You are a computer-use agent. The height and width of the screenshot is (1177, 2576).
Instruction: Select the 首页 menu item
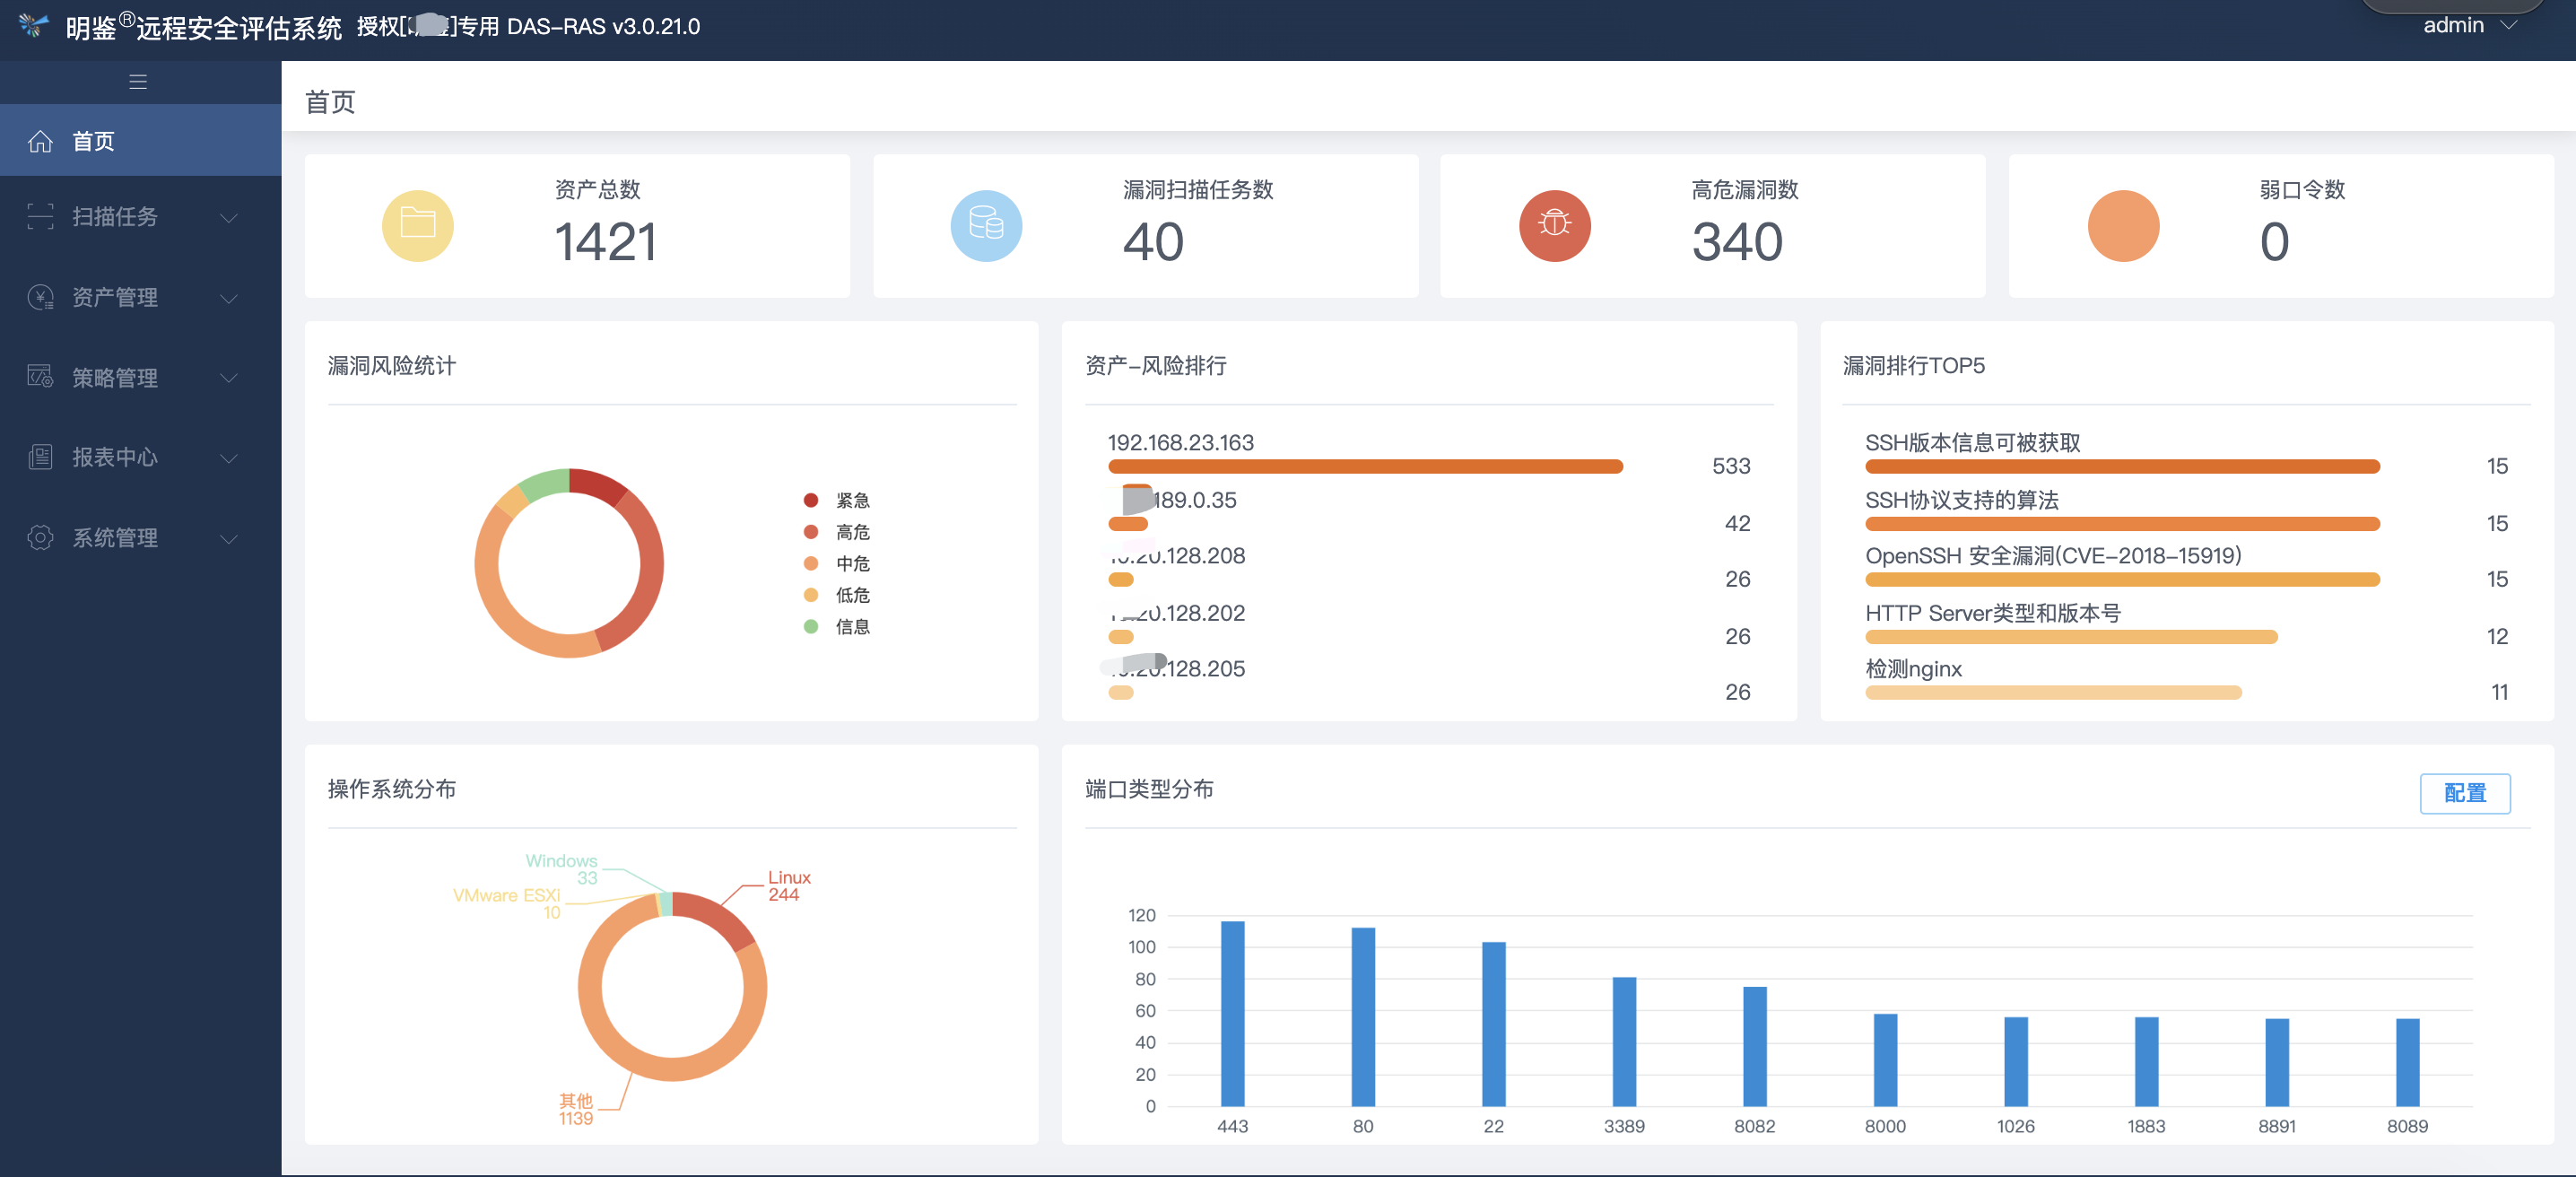click(x=94, y=141)
